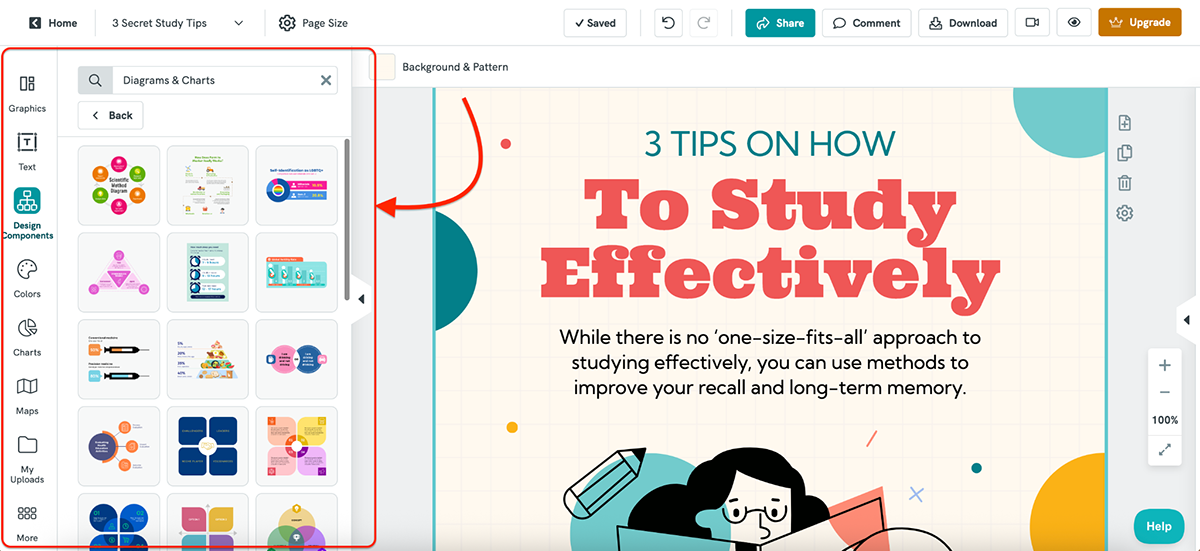Expand the right side panel arrow
This screenshot has width=1200, height=551.
(1186, 320)
